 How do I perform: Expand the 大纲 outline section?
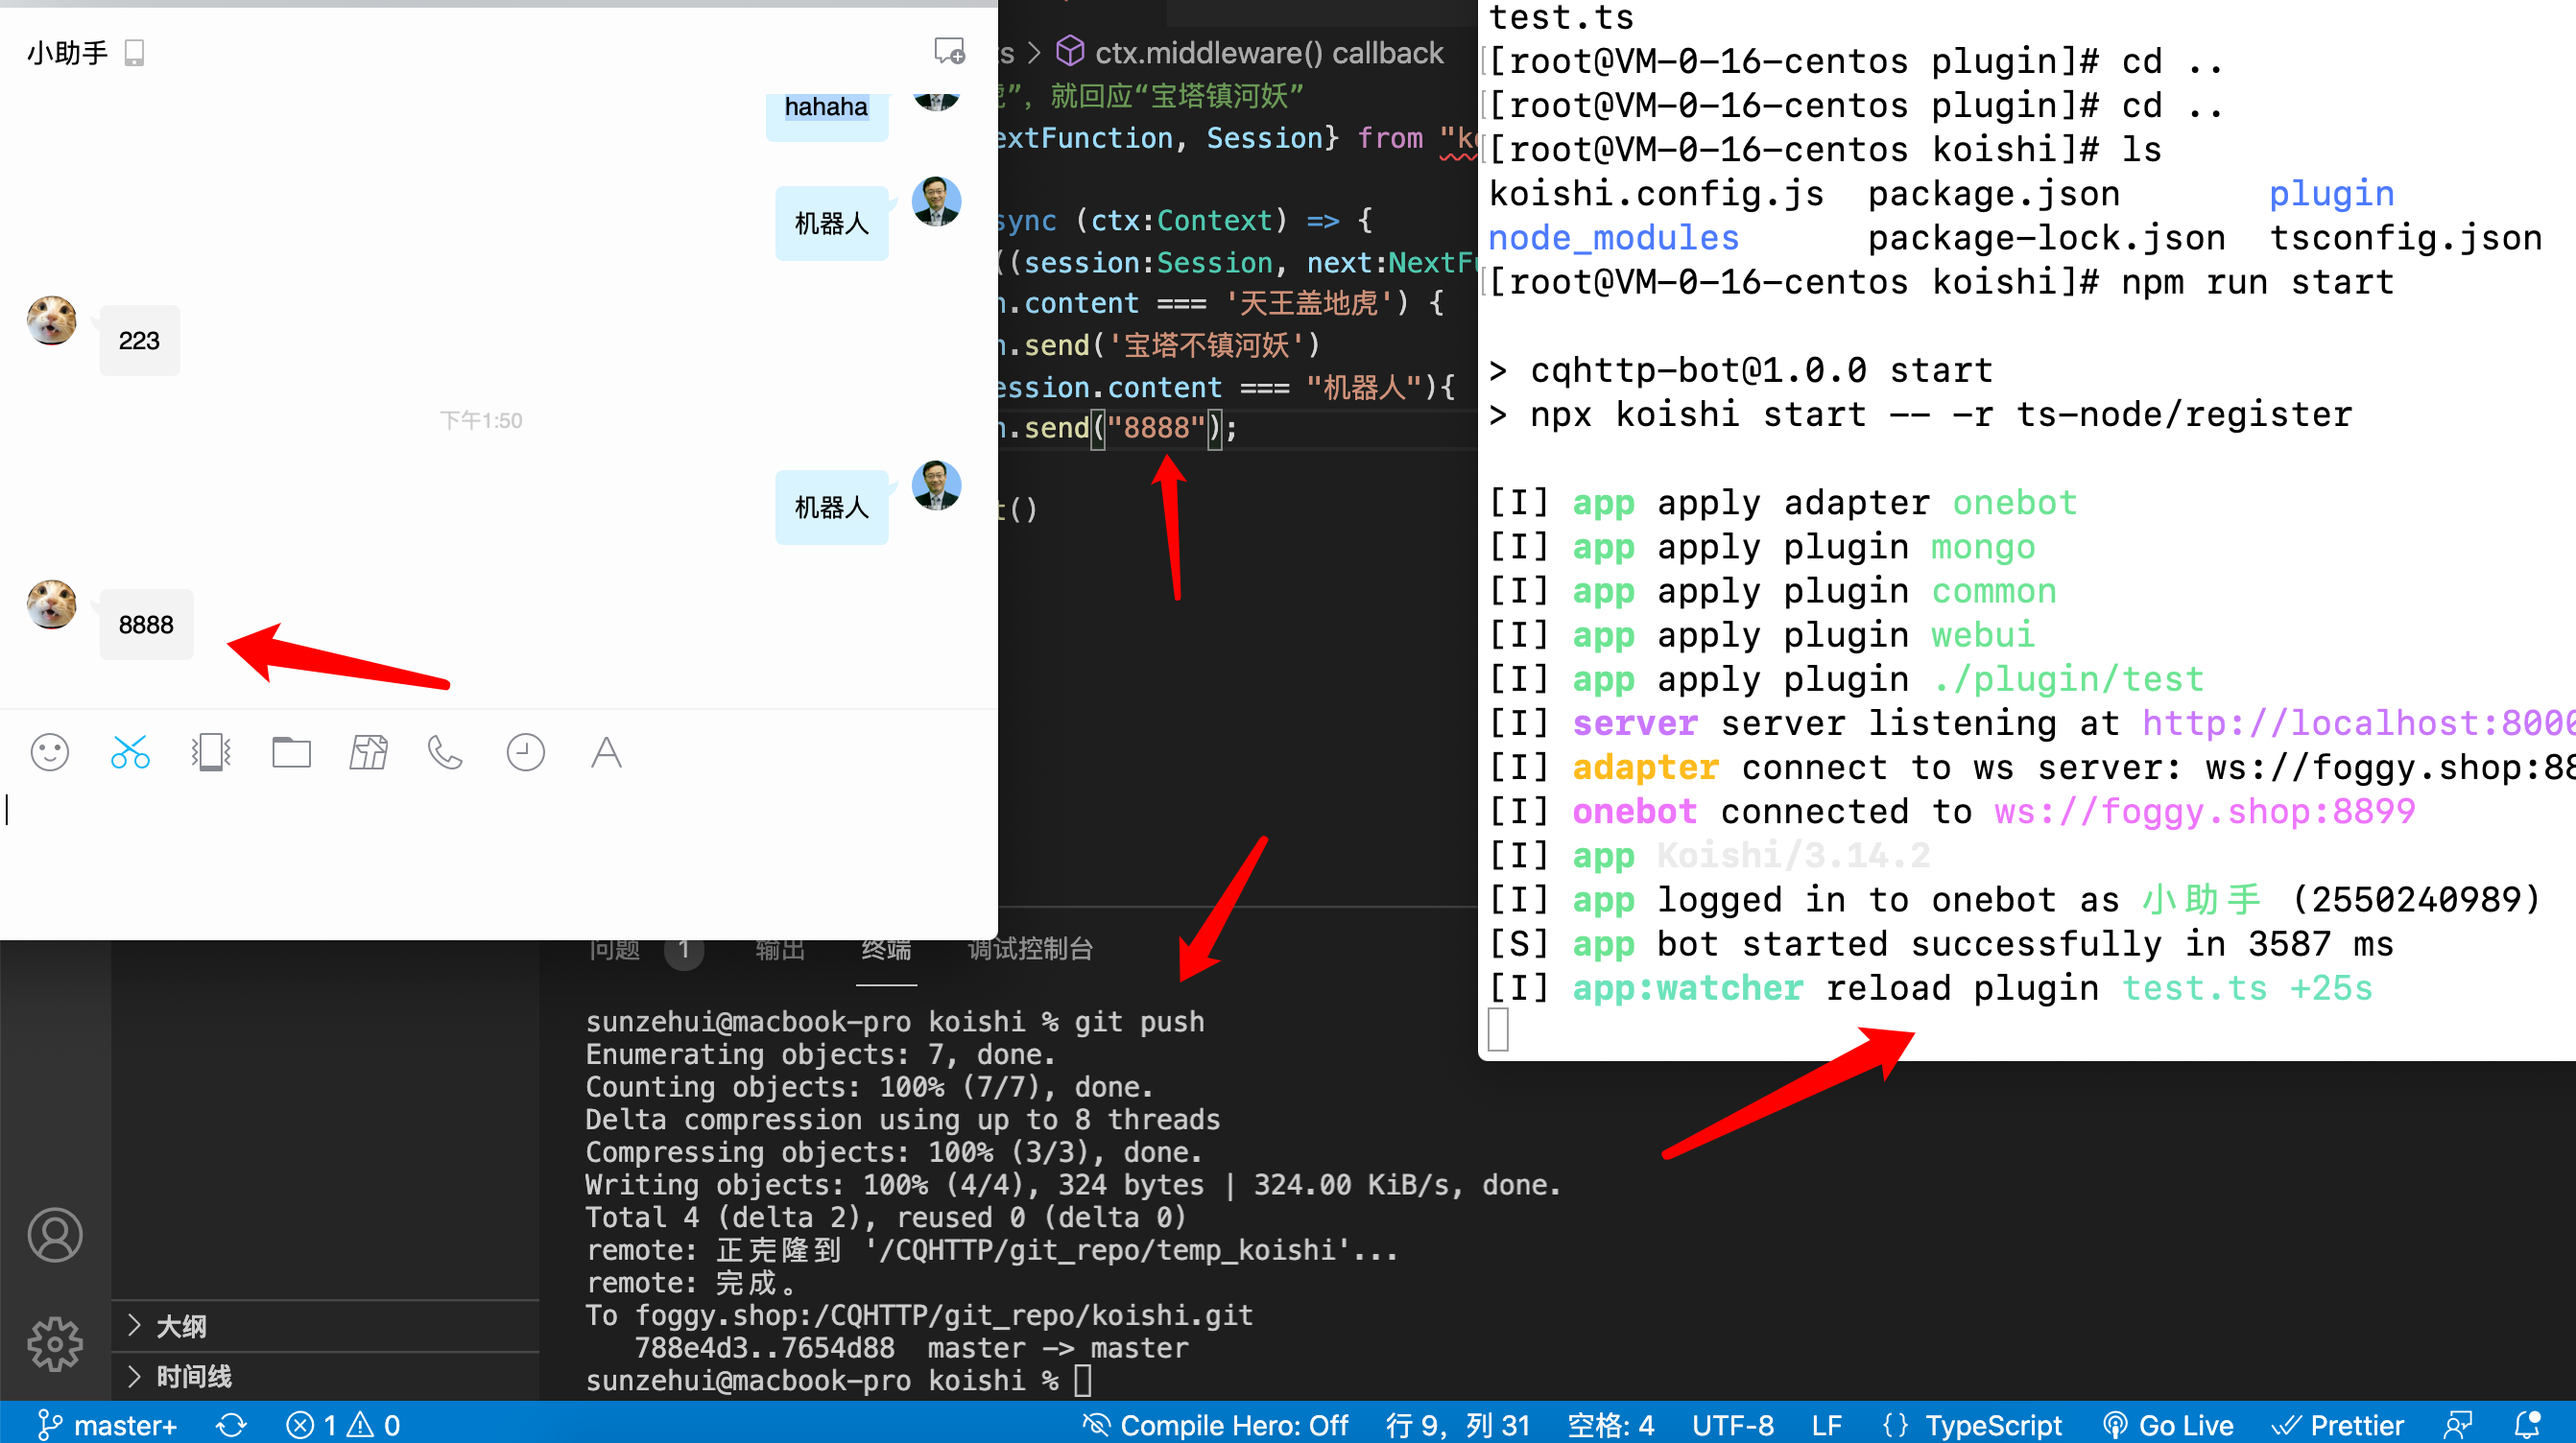click(x=181, y=1326)
